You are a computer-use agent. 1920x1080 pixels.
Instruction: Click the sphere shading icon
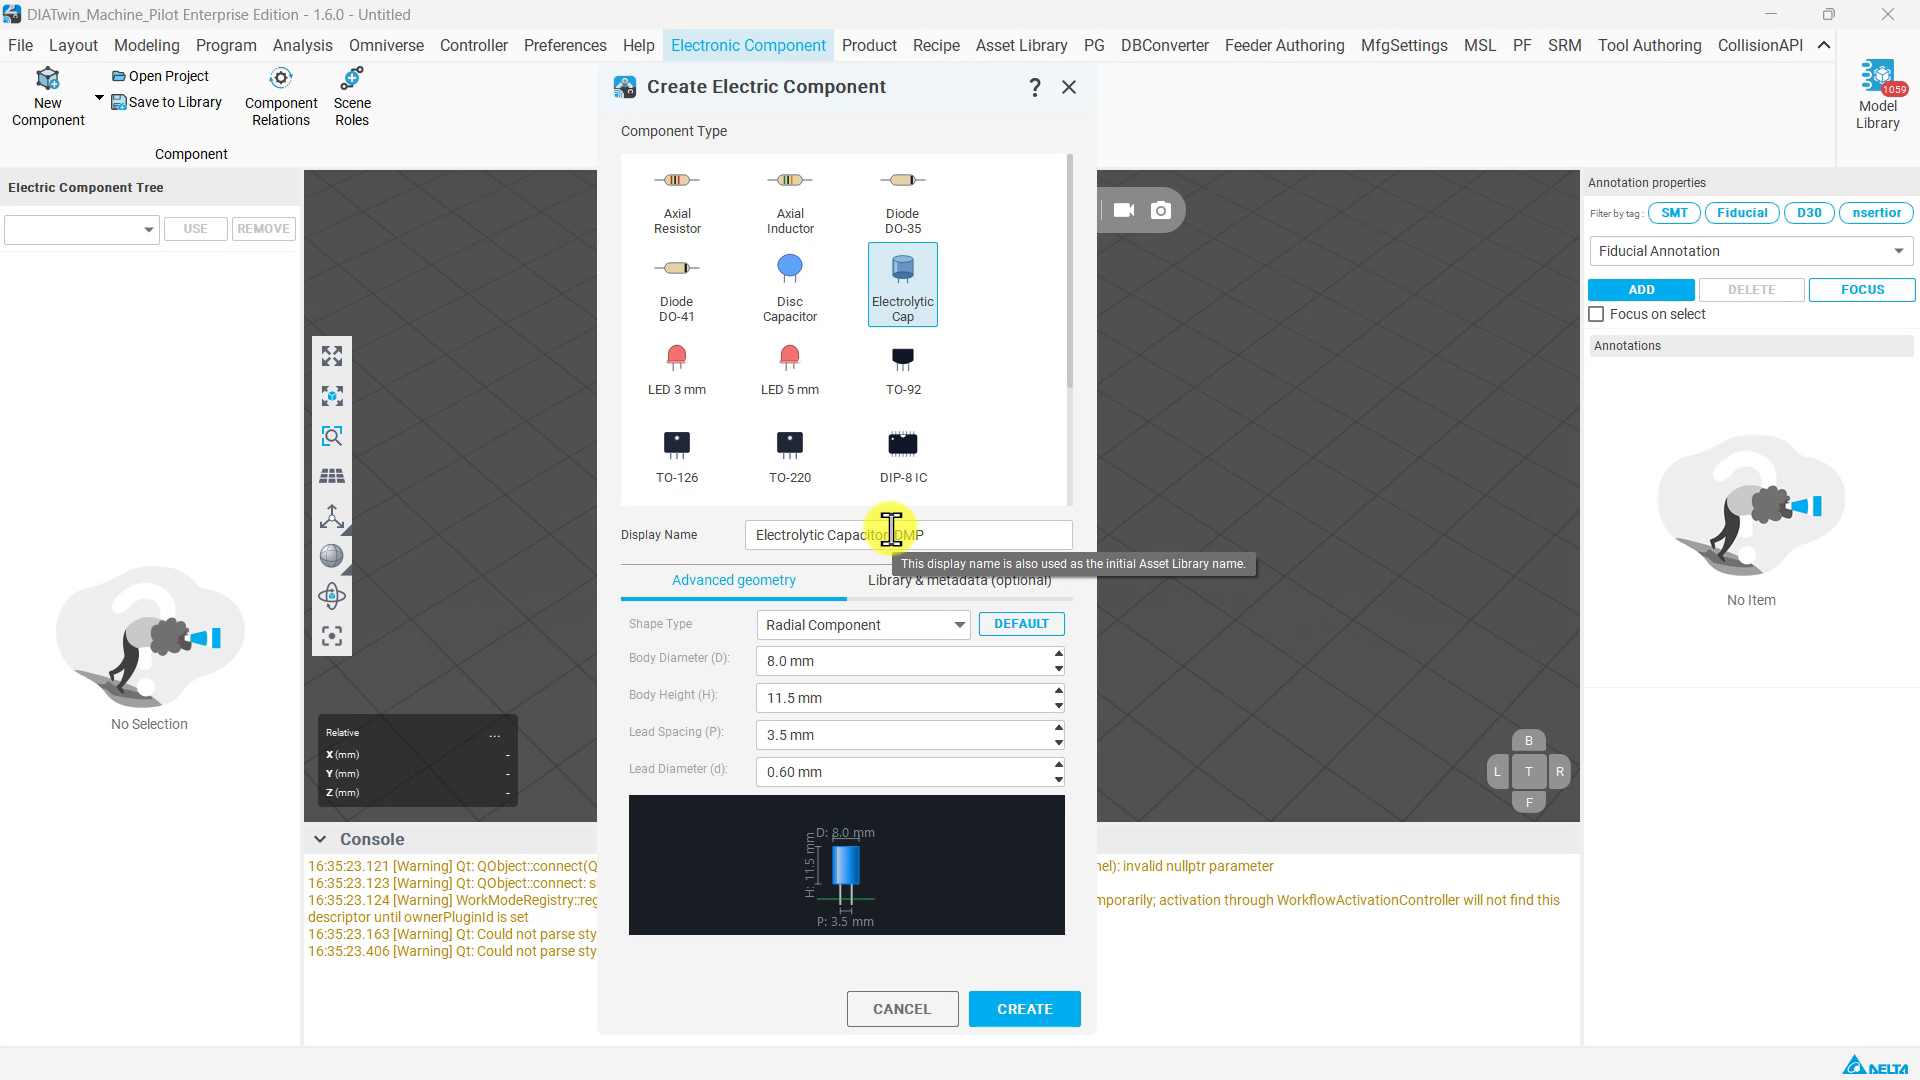[x=332, y=556]
